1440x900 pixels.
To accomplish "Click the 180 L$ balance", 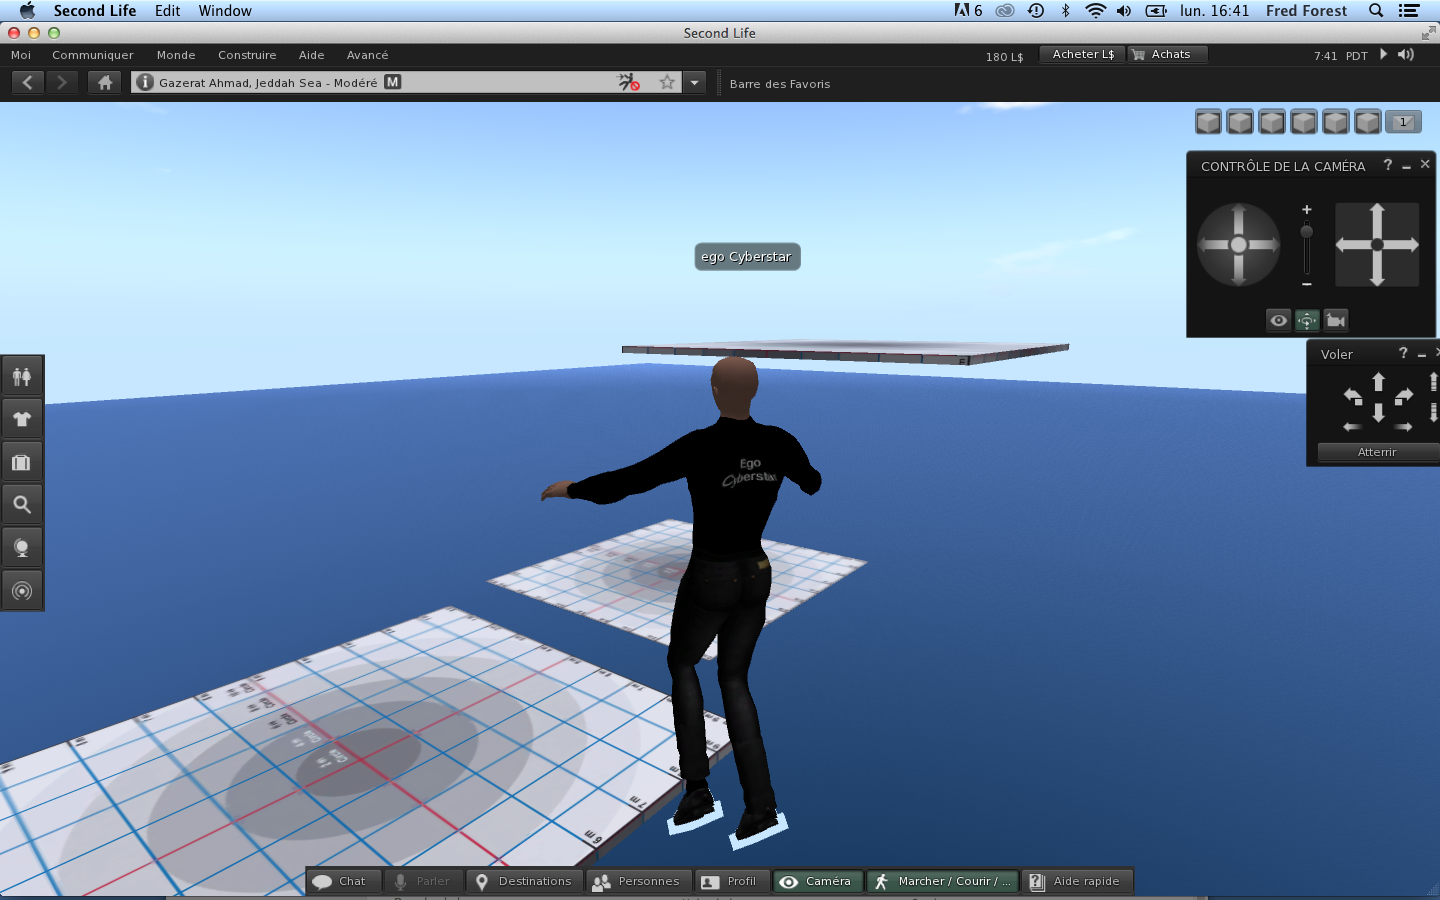I will click(x=1004, y=57).
